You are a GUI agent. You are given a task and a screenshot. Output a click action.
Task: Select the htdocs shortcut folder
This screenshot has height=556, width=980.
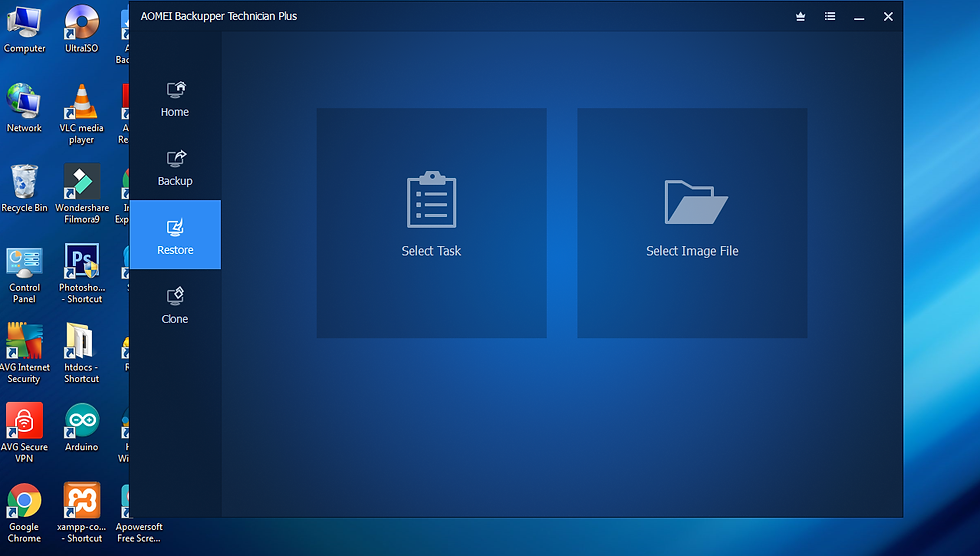click(x=82, y=354)
